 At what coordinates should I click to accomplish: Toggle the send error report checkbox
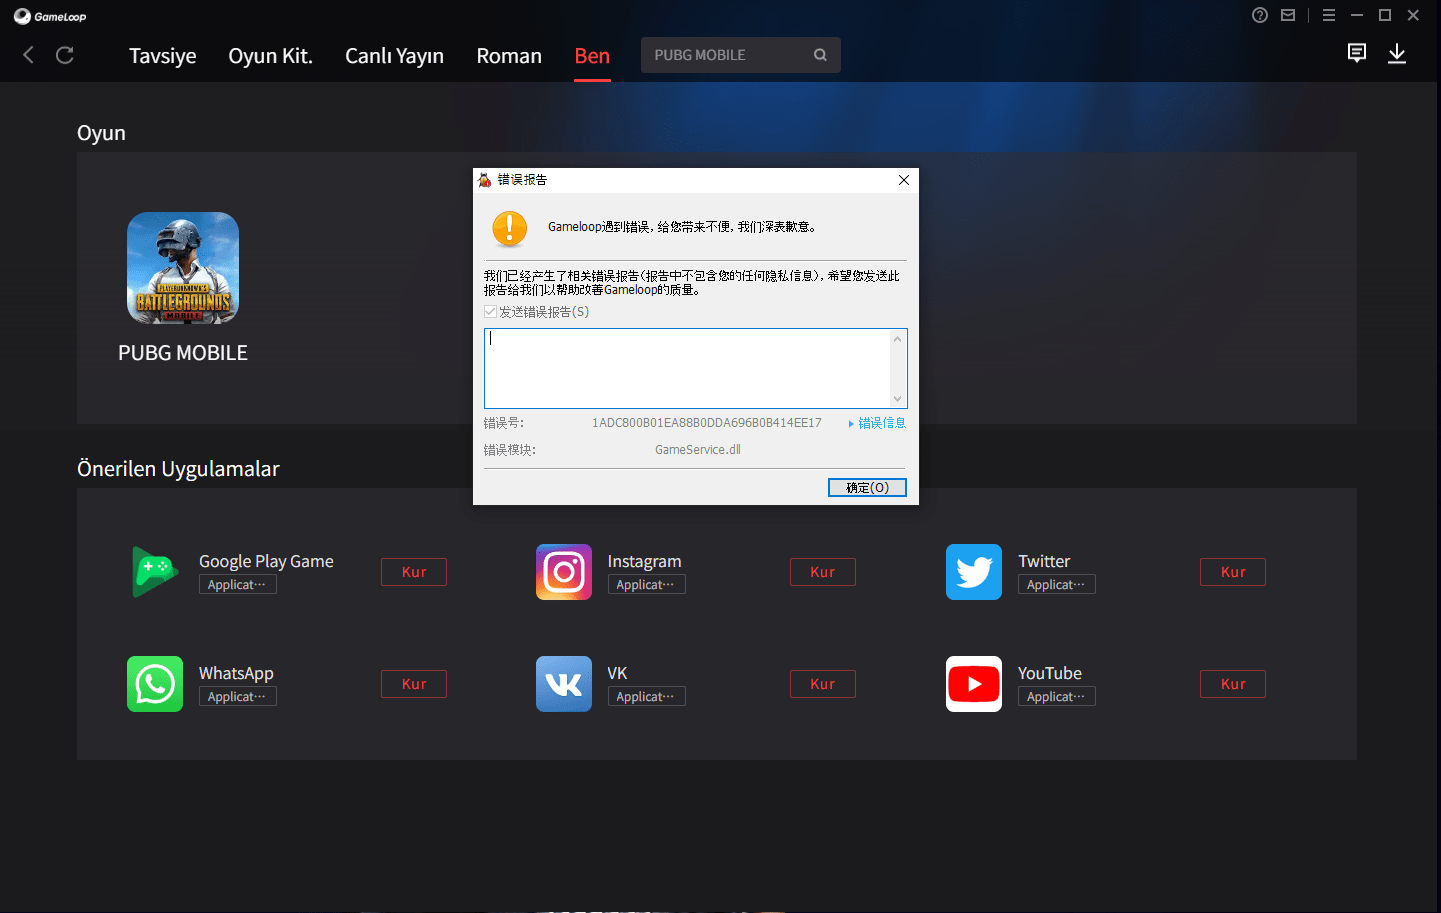point(490,312)
